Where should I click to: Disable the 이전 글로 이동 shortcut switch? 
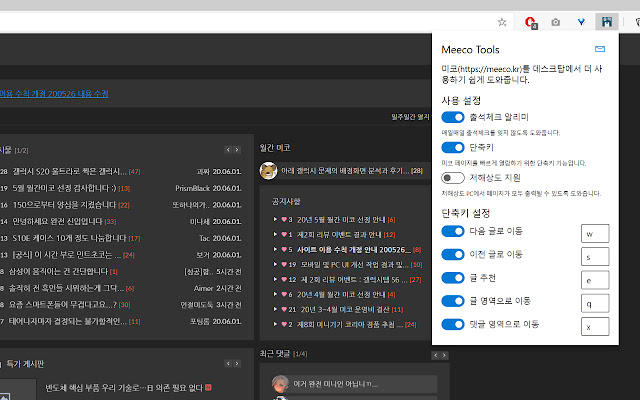coord(453,254)
